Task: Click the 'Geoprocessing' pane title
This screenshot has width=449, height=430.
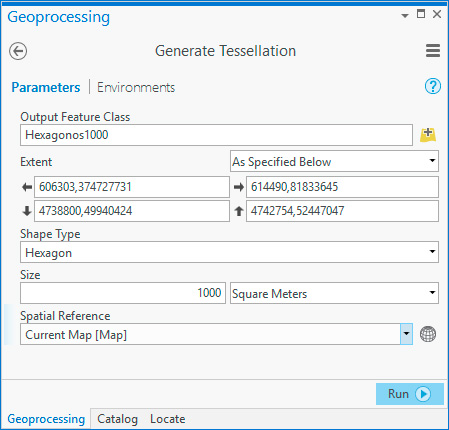Action: coord(58,17)
